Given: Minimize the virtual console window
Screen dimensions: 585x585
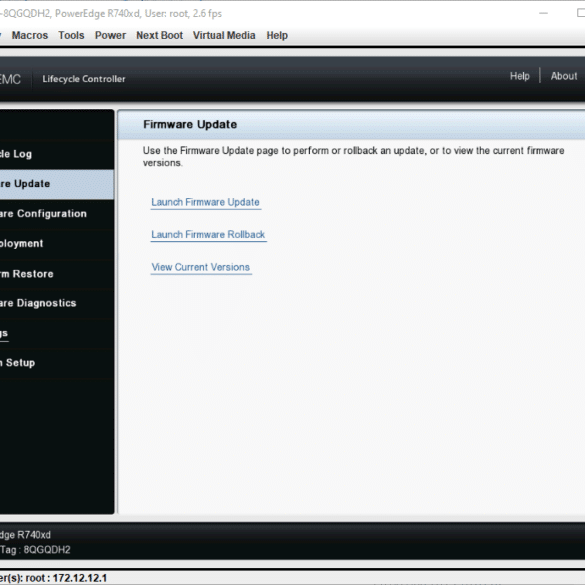Looking at the screenshot, I should click(x=544, y=13).
